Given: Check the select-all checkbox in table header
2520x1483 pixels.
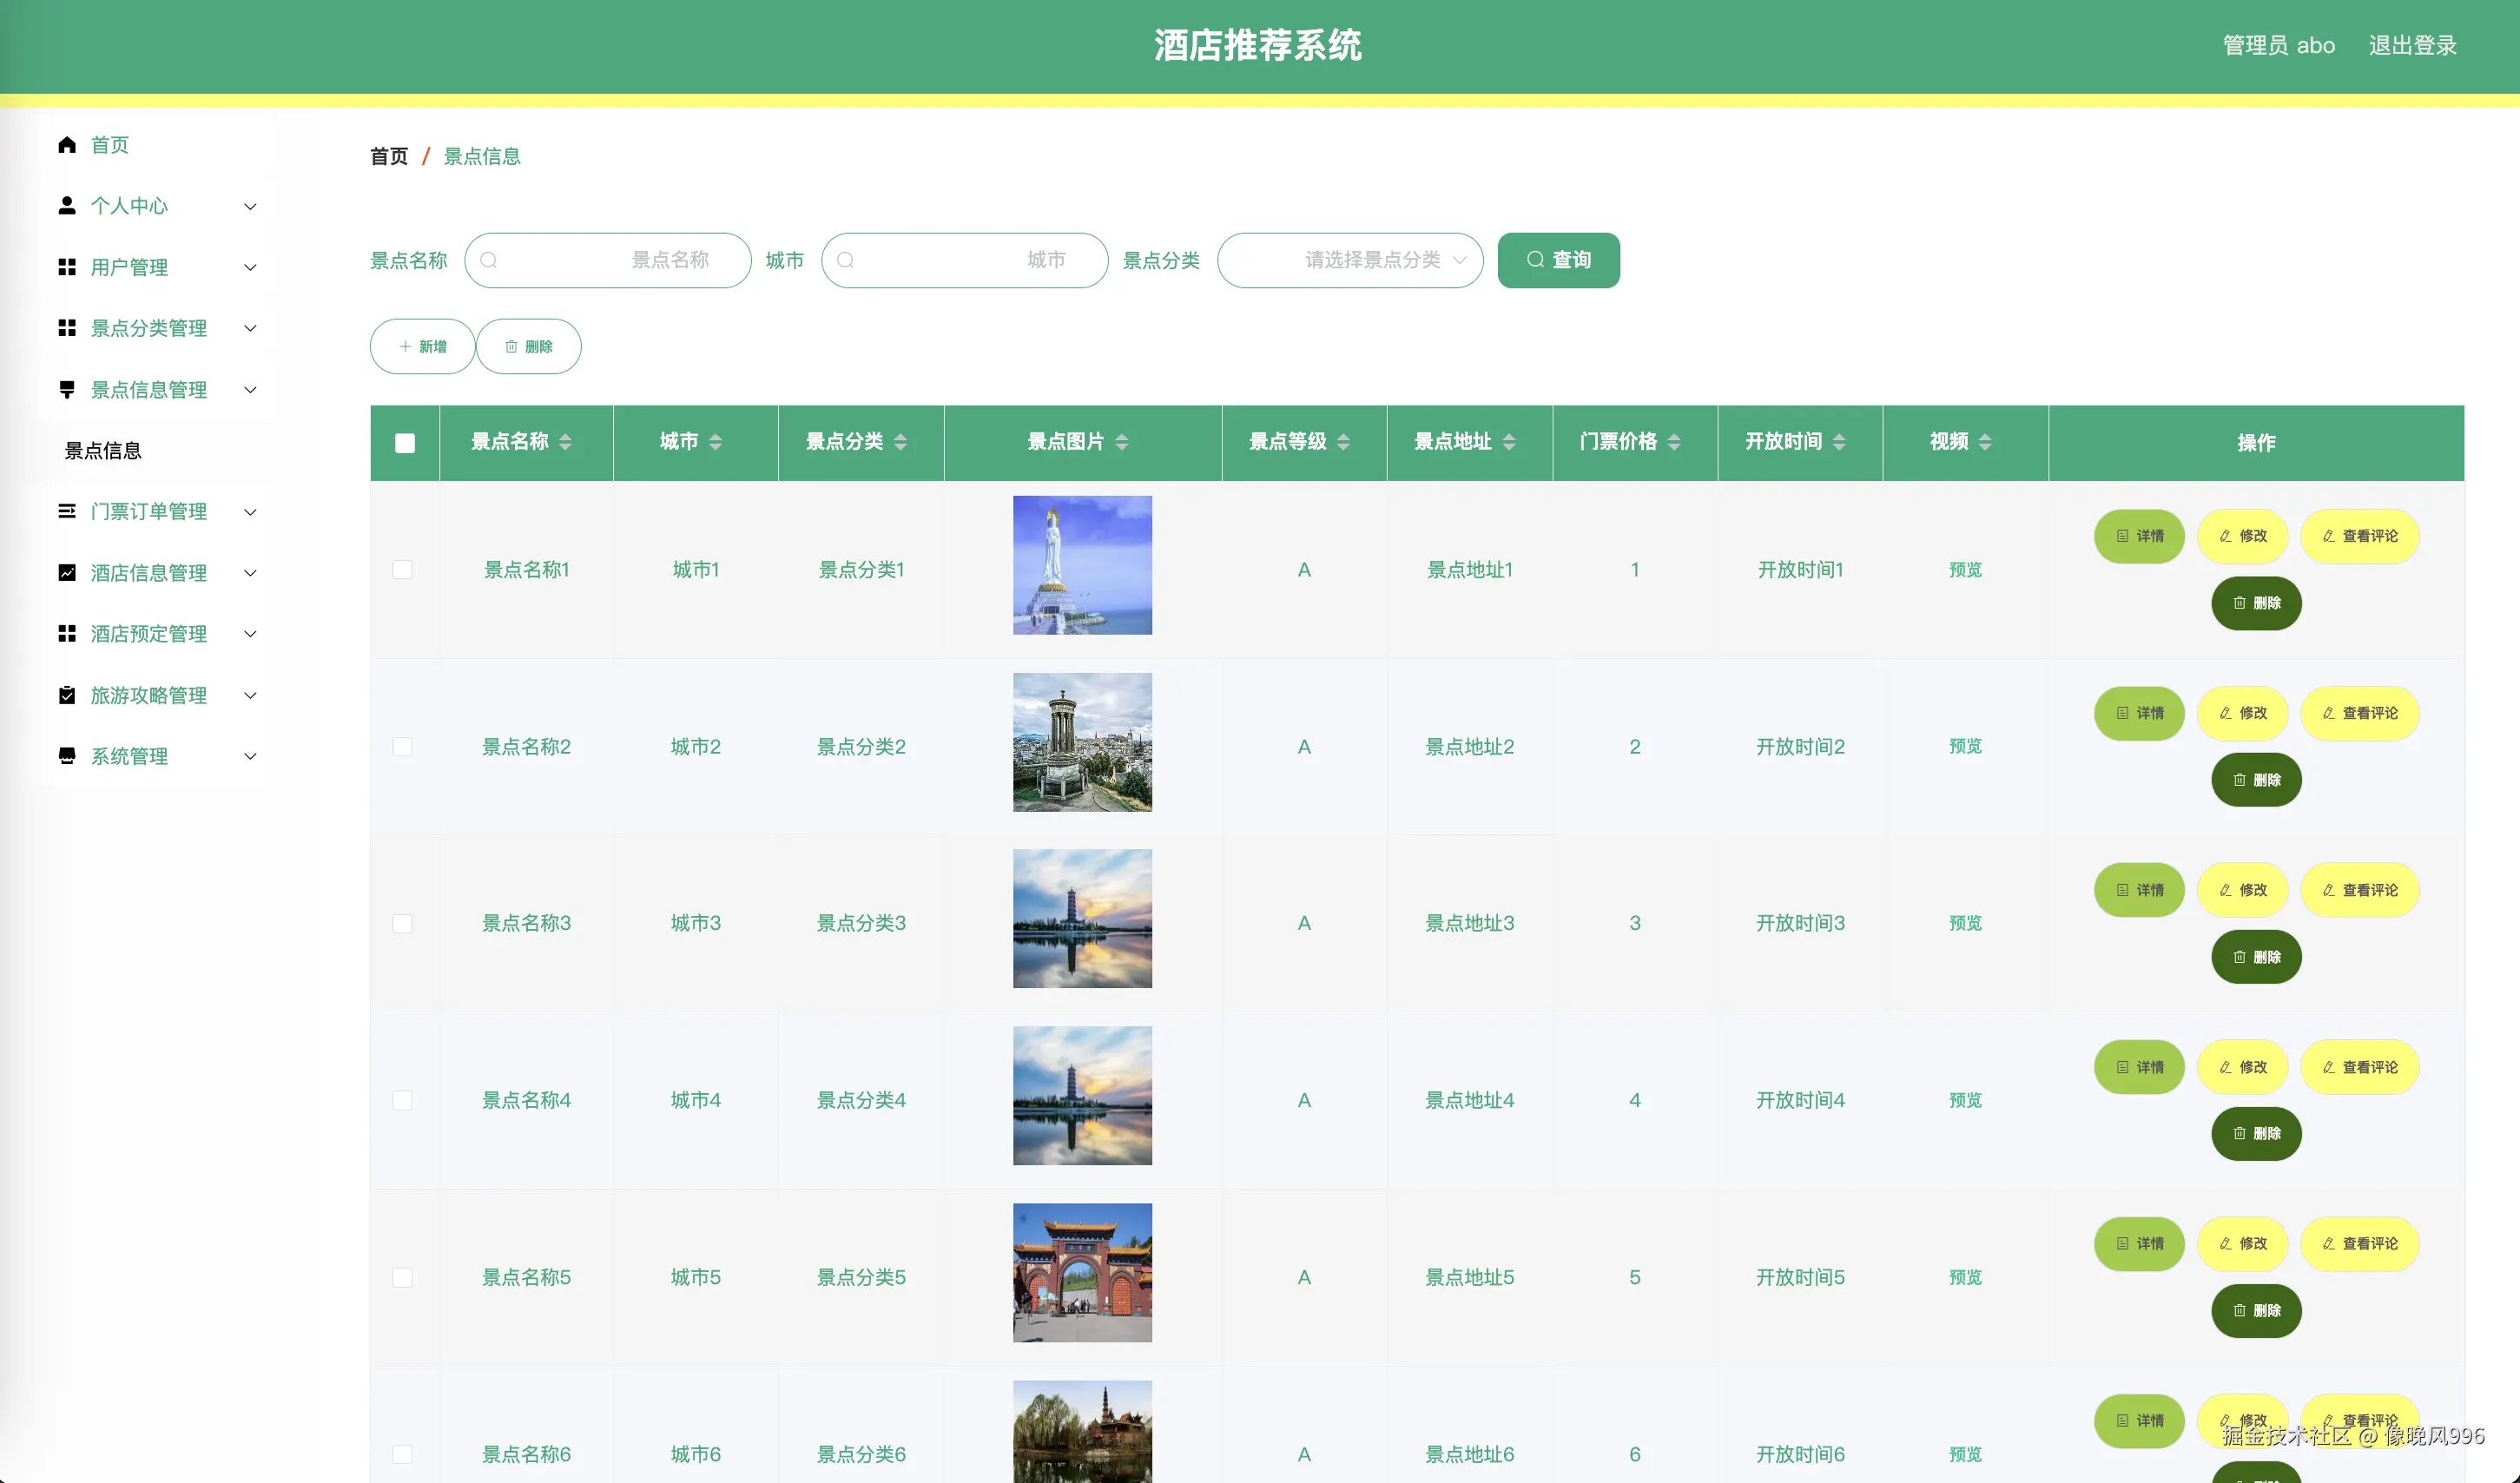Looking at the screenshot, I should (404, 442).
